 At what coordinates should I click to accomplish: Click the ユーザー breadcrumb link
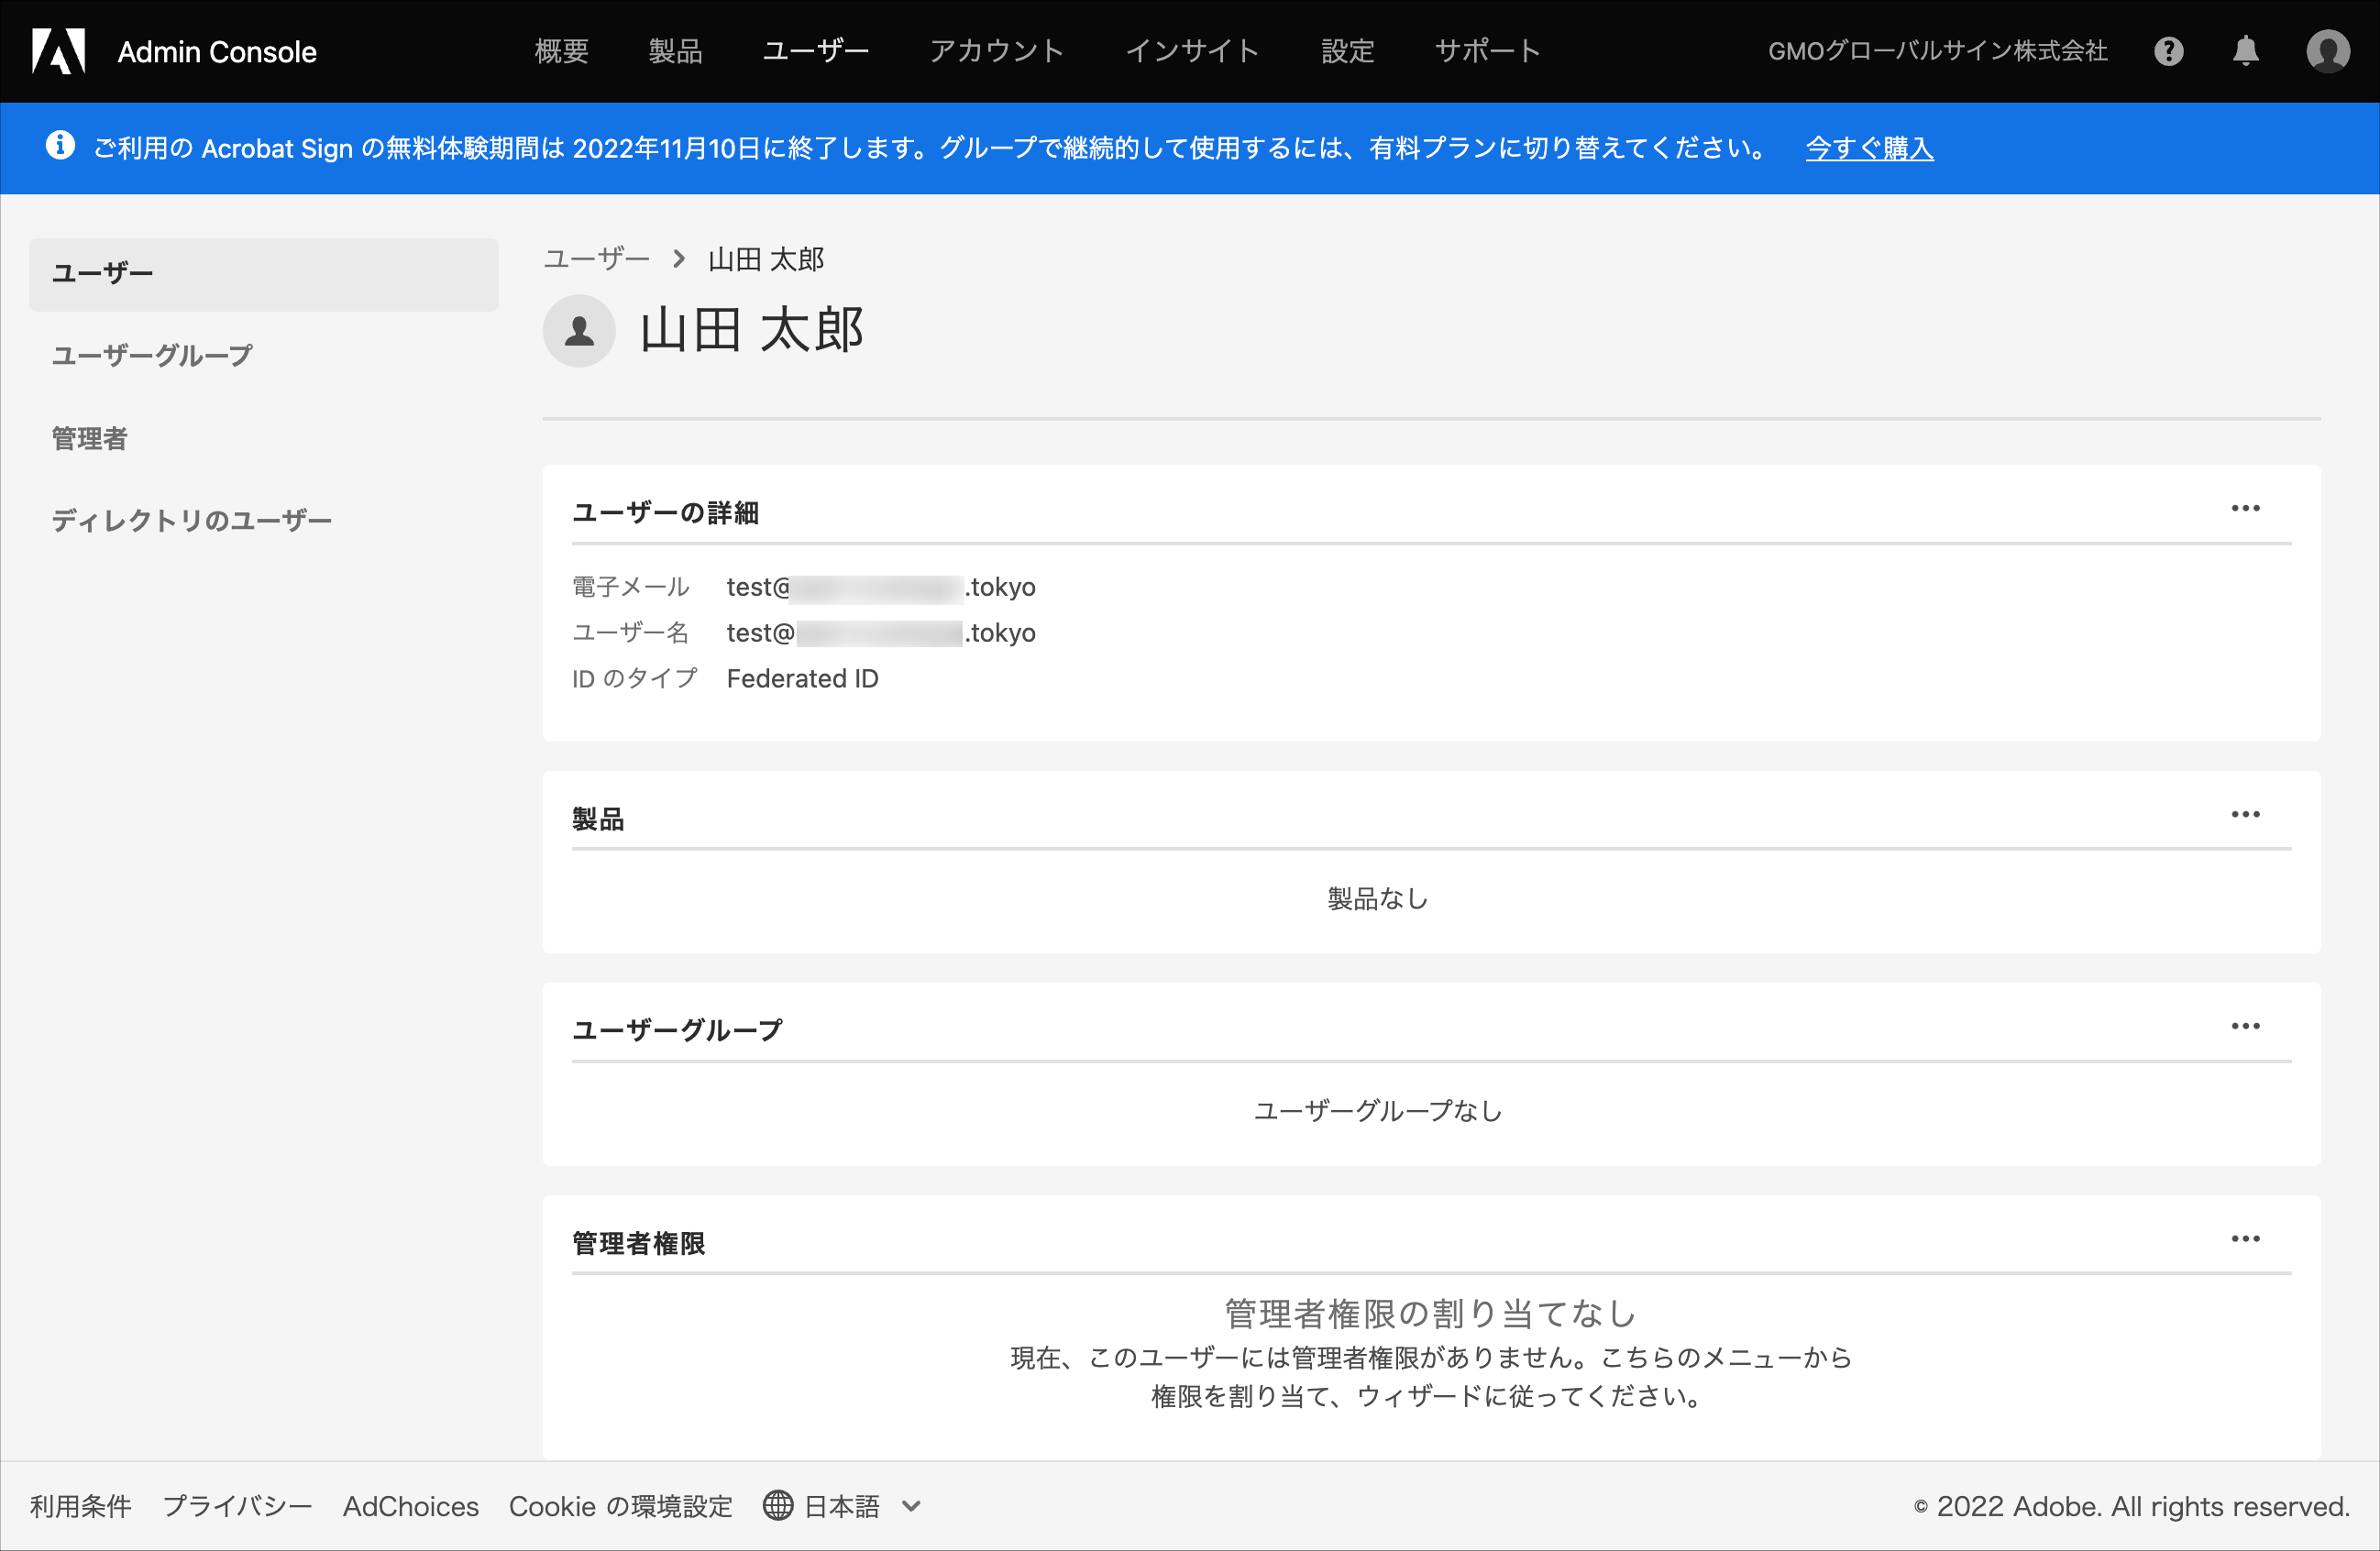(597, 259)
